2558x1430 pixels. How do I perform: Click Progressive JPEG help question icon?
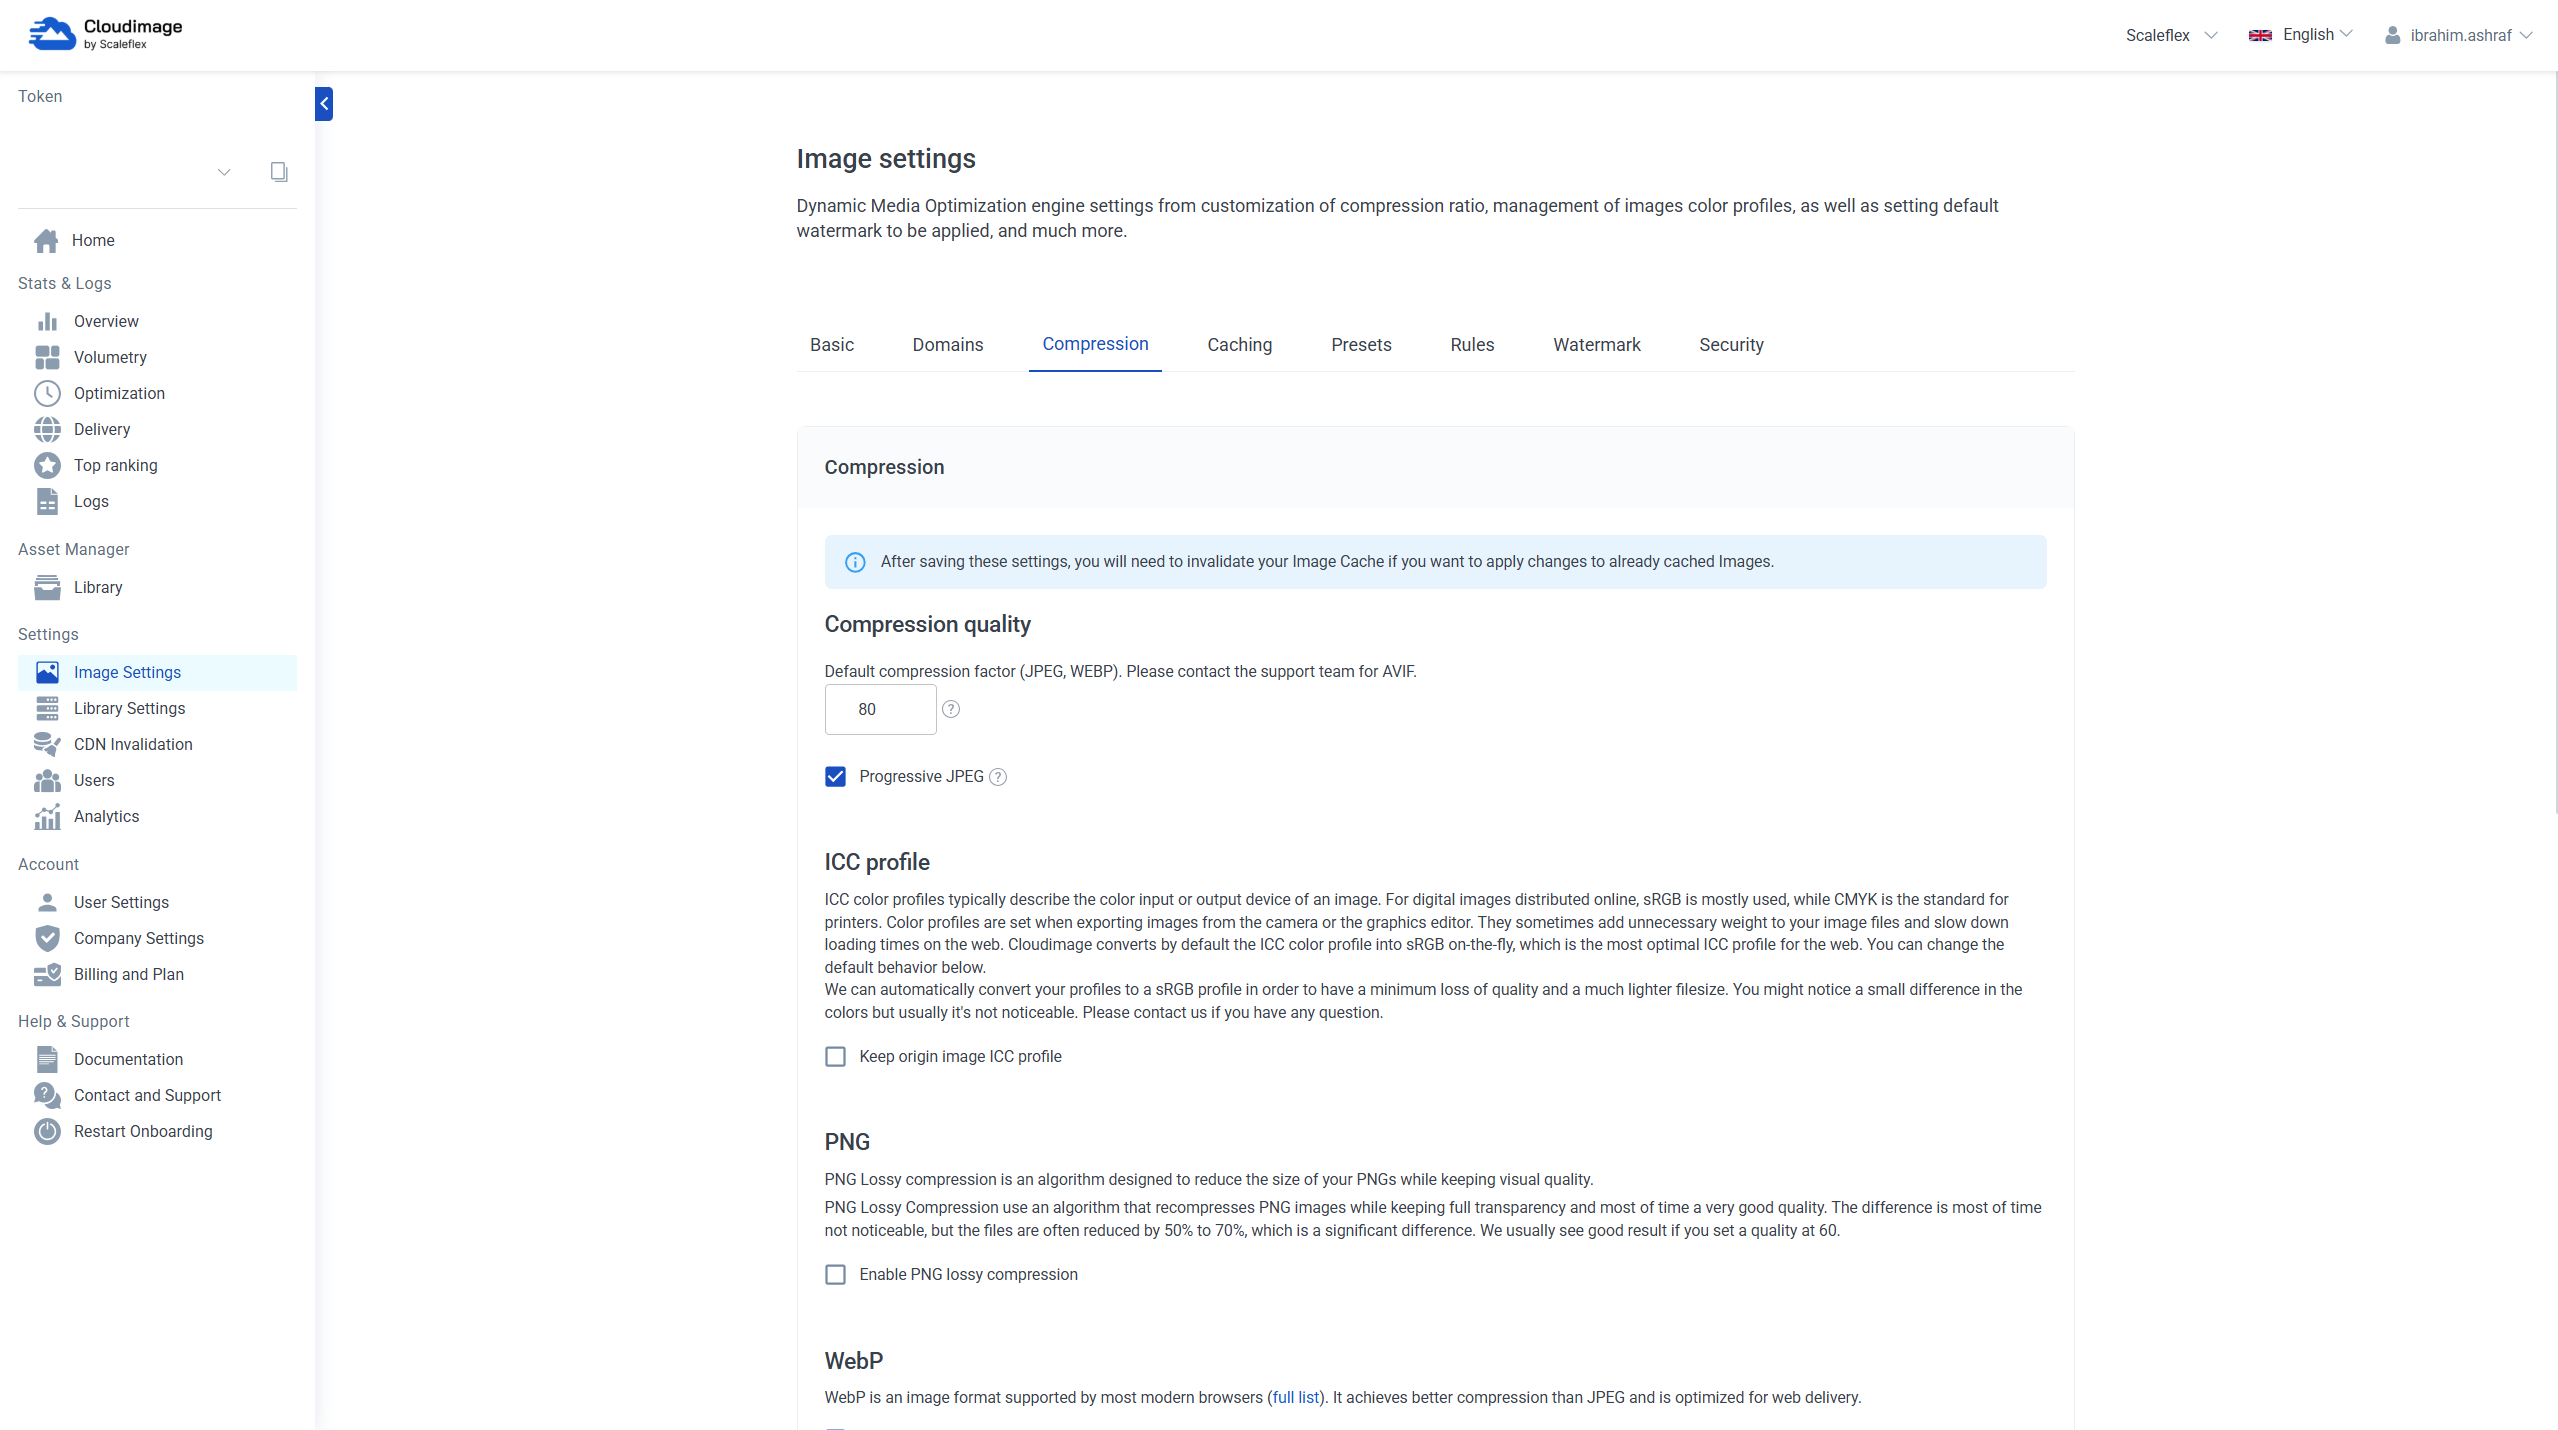pos(998,777)
